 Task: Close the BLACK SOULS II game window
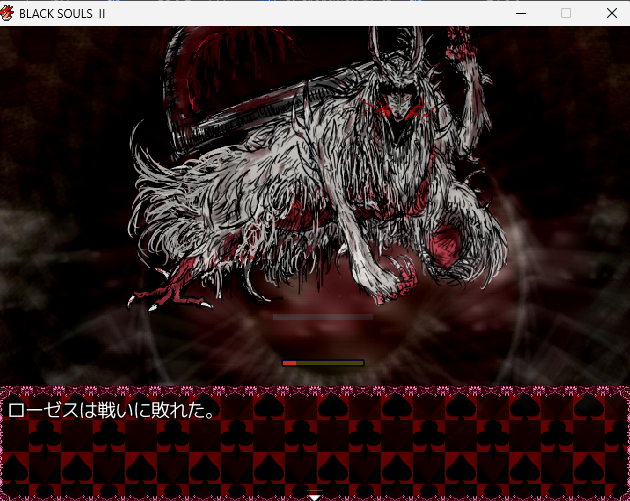[x=611, y=13]
